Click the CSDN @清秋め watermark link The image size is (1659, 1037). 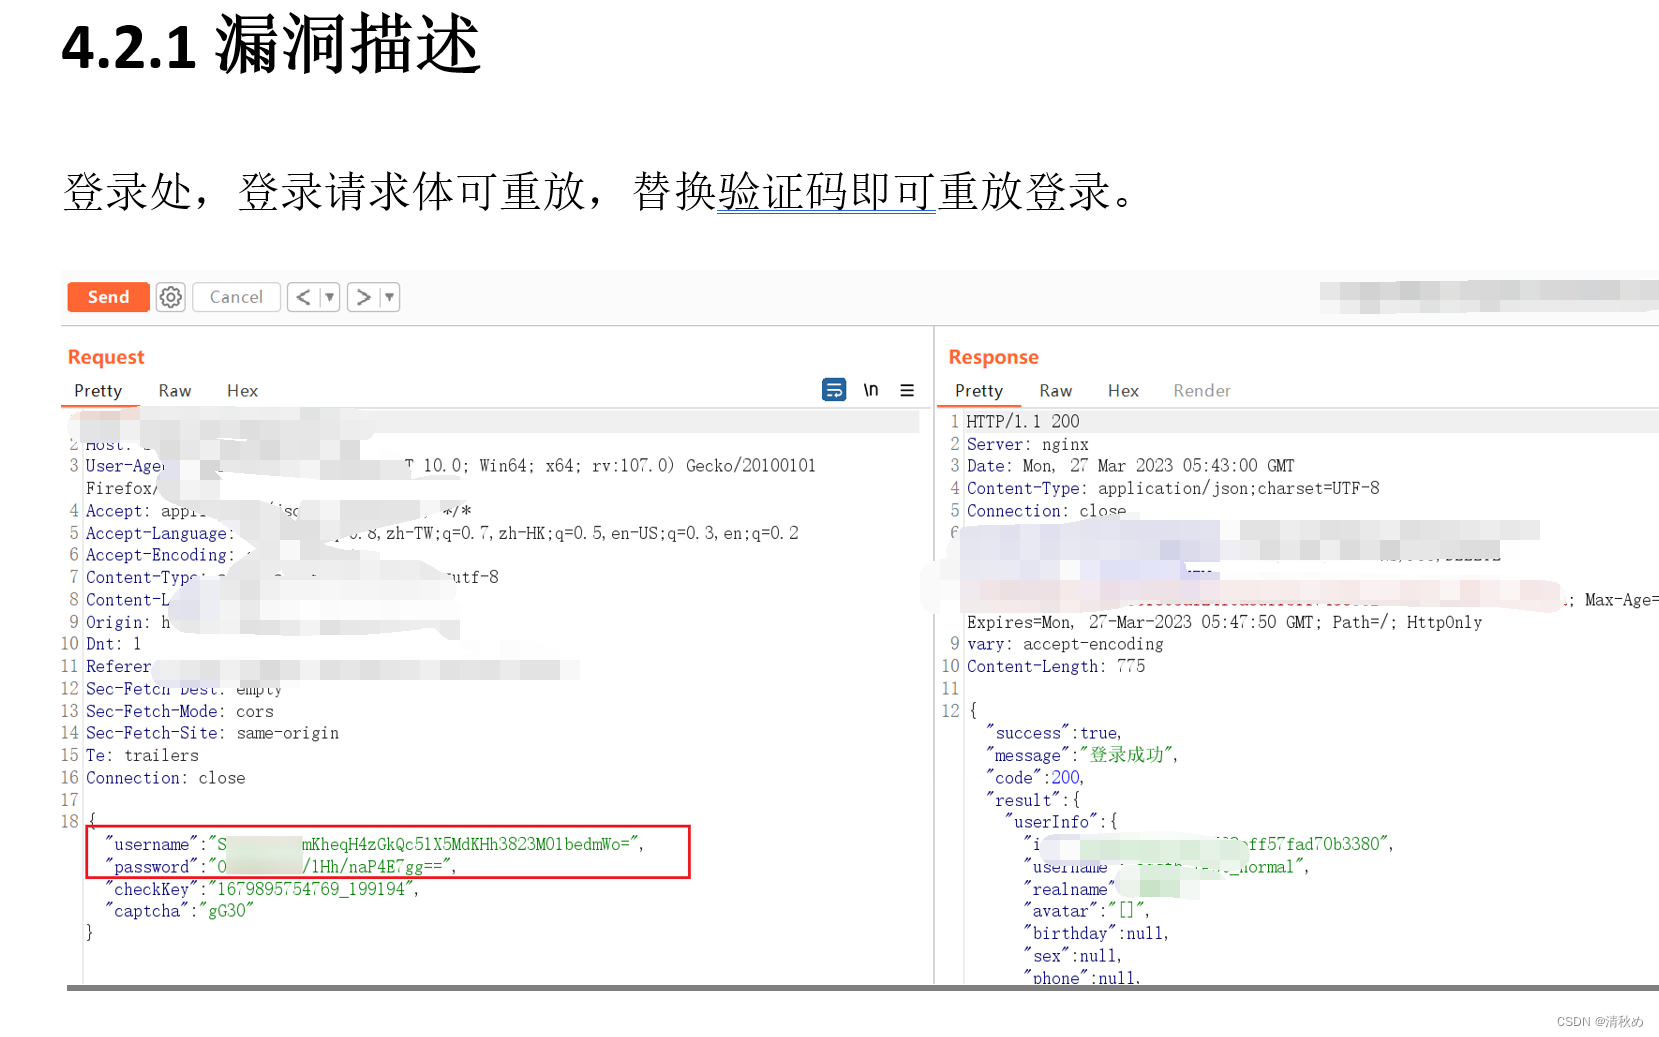click(1600, 1021)
